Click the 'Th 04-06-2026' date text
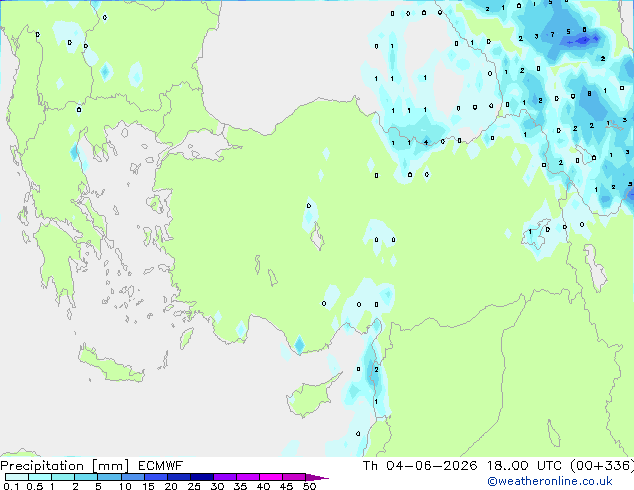Viewport: 634px width, 490px height. click(x=420, y=466)
